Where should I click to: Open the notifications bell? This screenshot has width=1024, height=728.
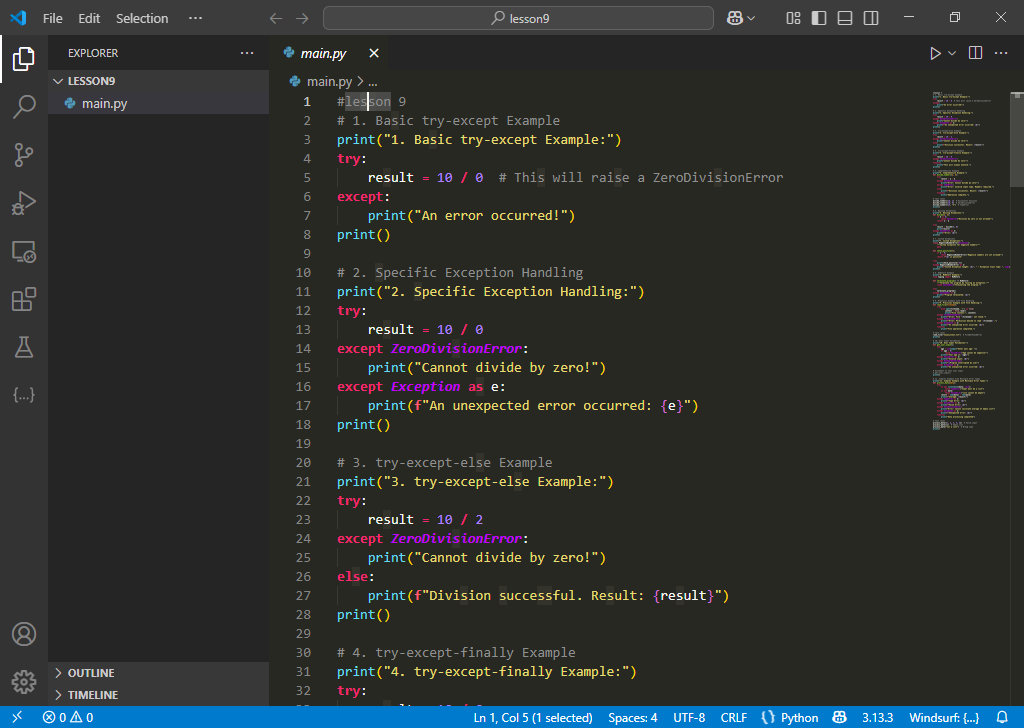tap(1002, 717)
